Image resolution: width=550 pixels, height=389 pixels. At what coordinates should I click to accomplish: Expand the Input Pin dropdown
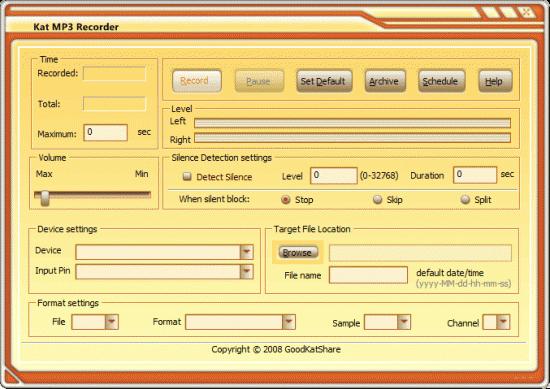pos(246,271)
